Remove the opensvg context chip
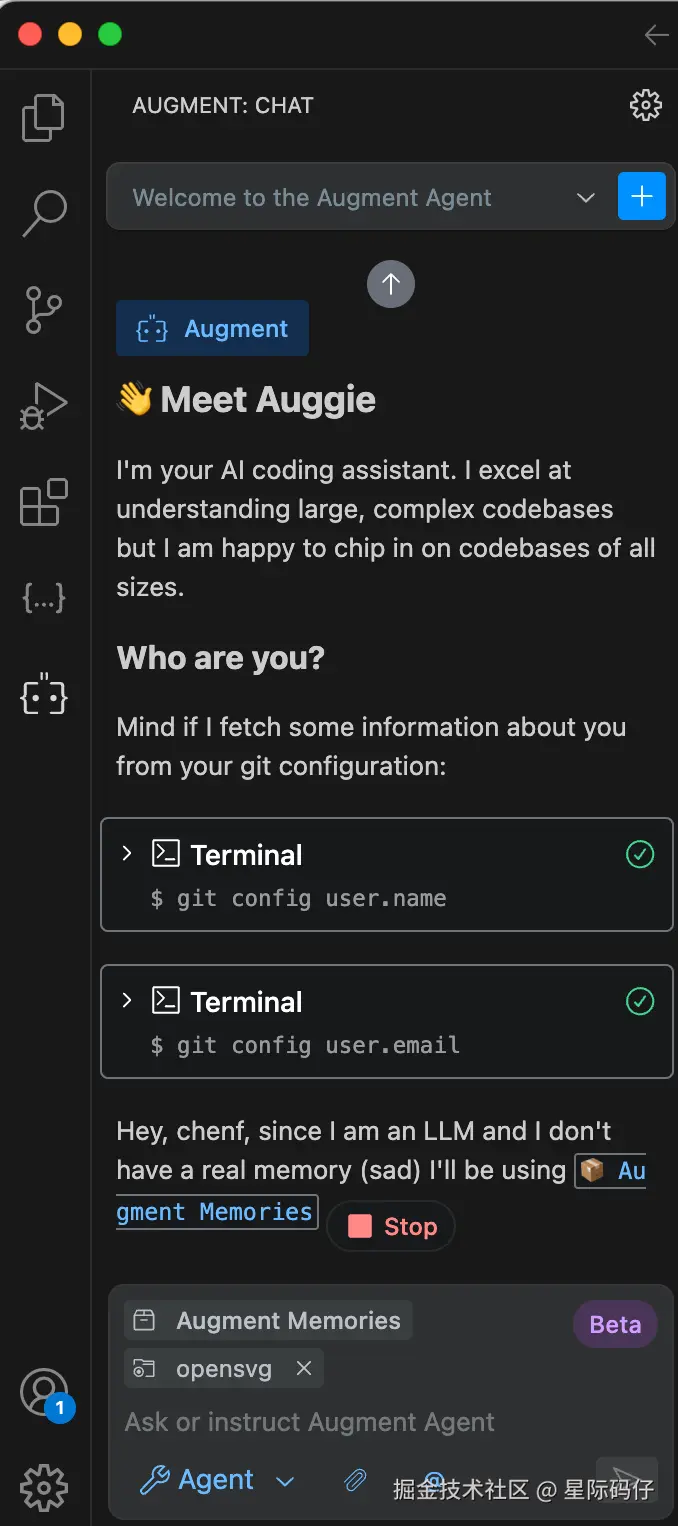Screen dimensions: 678x1526 coord(304,1368)
